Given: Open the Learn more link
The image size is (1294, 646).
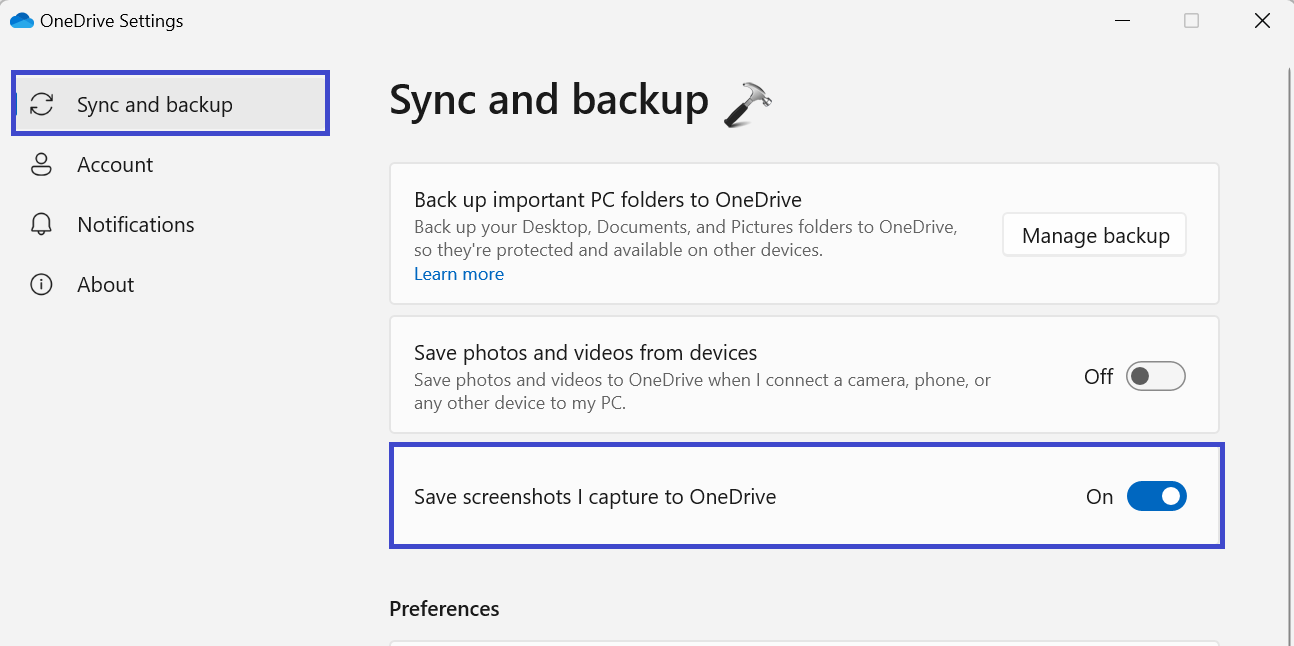Looking at the screenshot, I should click(459, 274).
